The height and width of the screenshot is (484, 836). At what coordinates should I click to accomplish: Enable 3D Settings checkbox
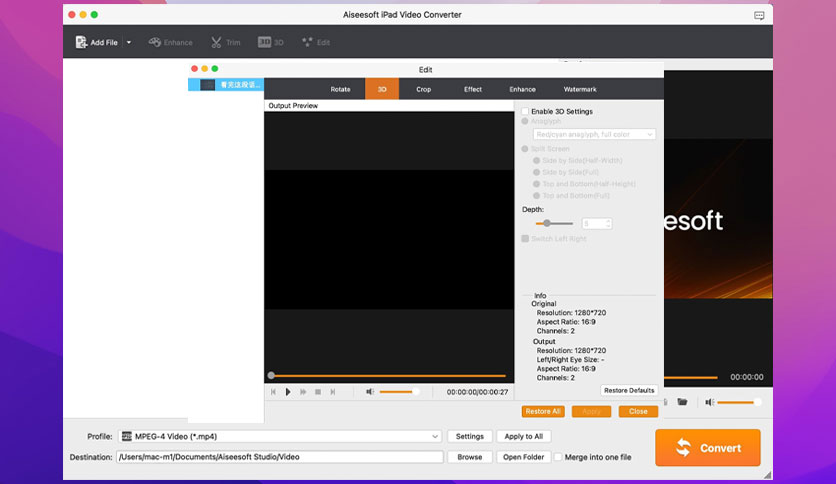pos(525,111)
